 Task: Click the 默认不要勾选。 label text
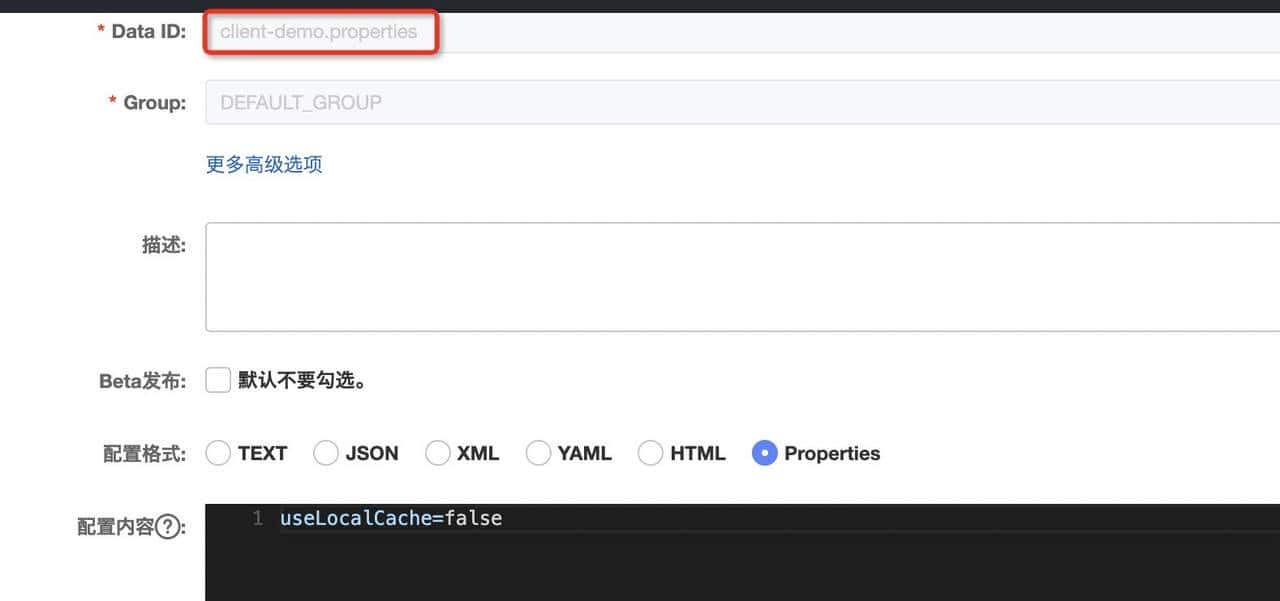pos(302,380)
